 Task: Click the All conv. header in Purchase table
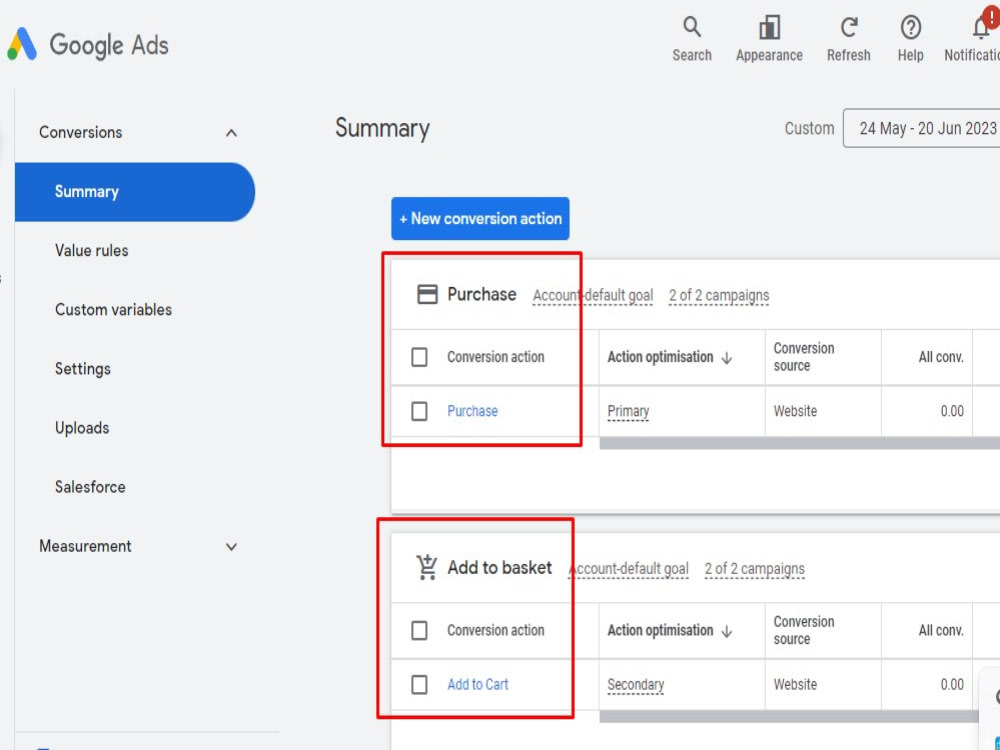pos(941,357)
